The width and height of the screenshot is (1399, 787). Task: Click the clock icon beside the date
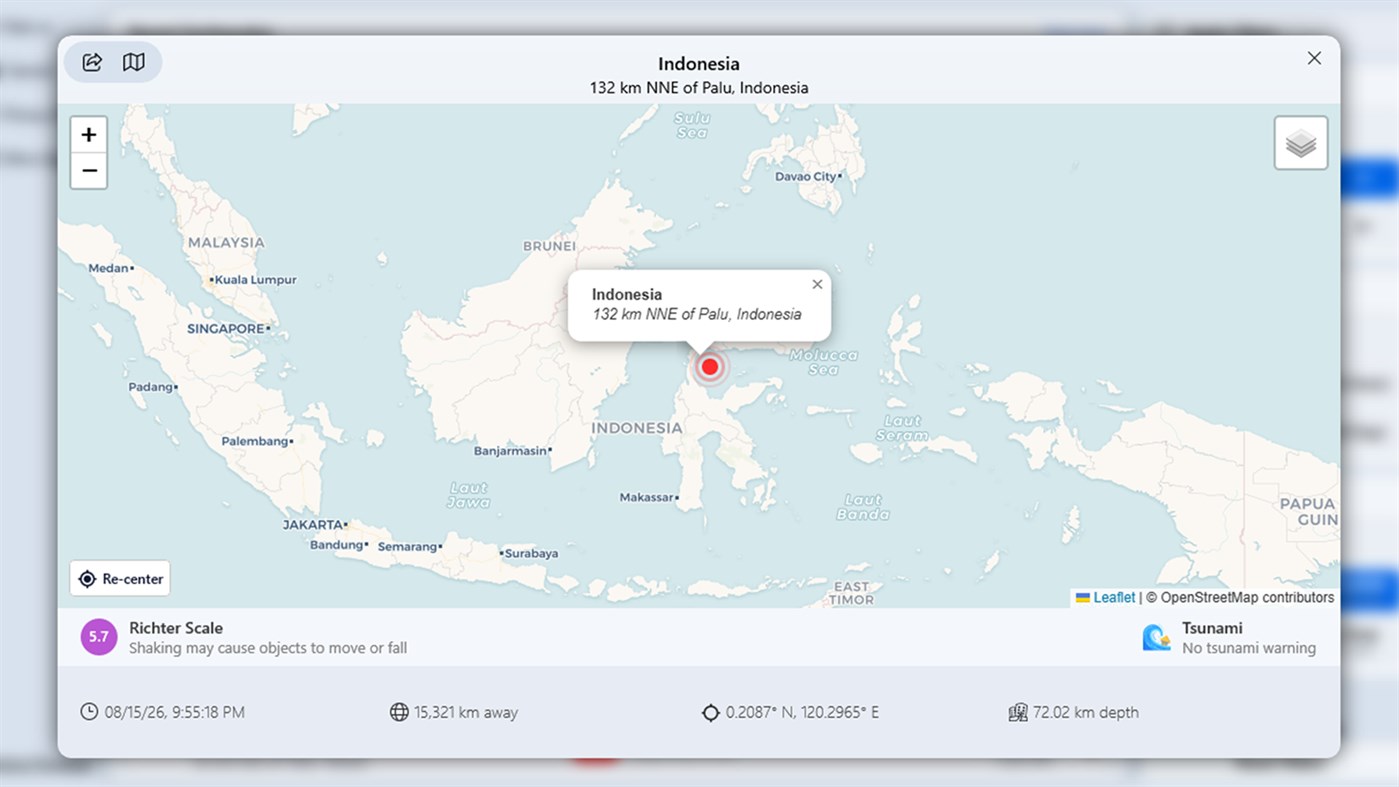89,712
